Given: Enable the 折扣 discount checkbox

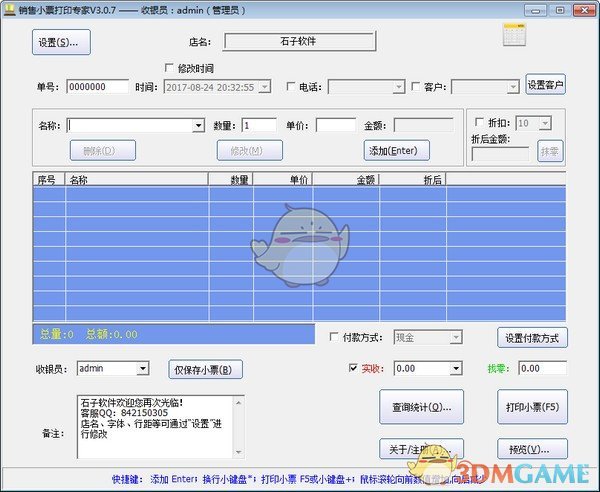Looking at the screenshot, I should (479, 122).
